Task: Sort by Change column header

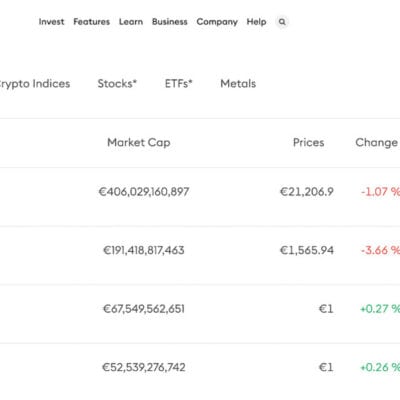Action: (x=377, y=143)
